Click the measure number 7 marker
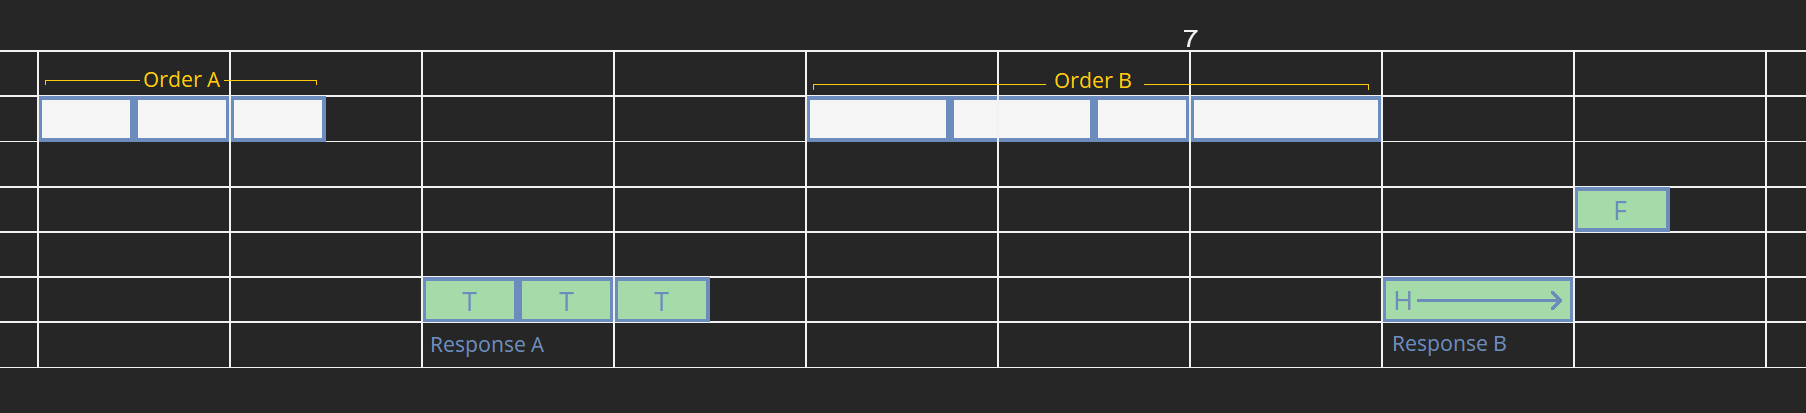Screen dimensions: 1806x413 [x=1190, y=39]
